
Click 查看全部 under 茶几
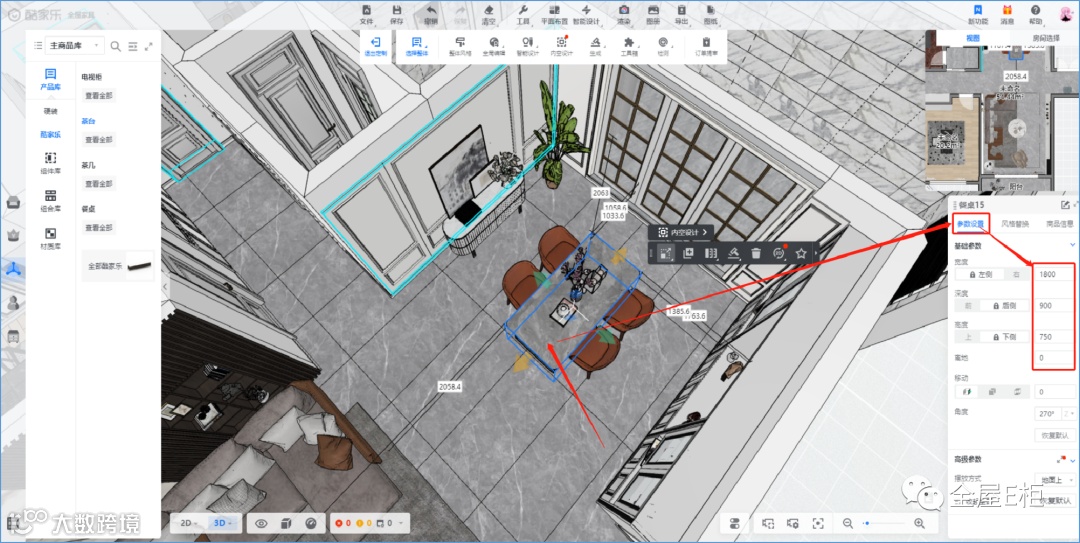(x=98, y=184)
